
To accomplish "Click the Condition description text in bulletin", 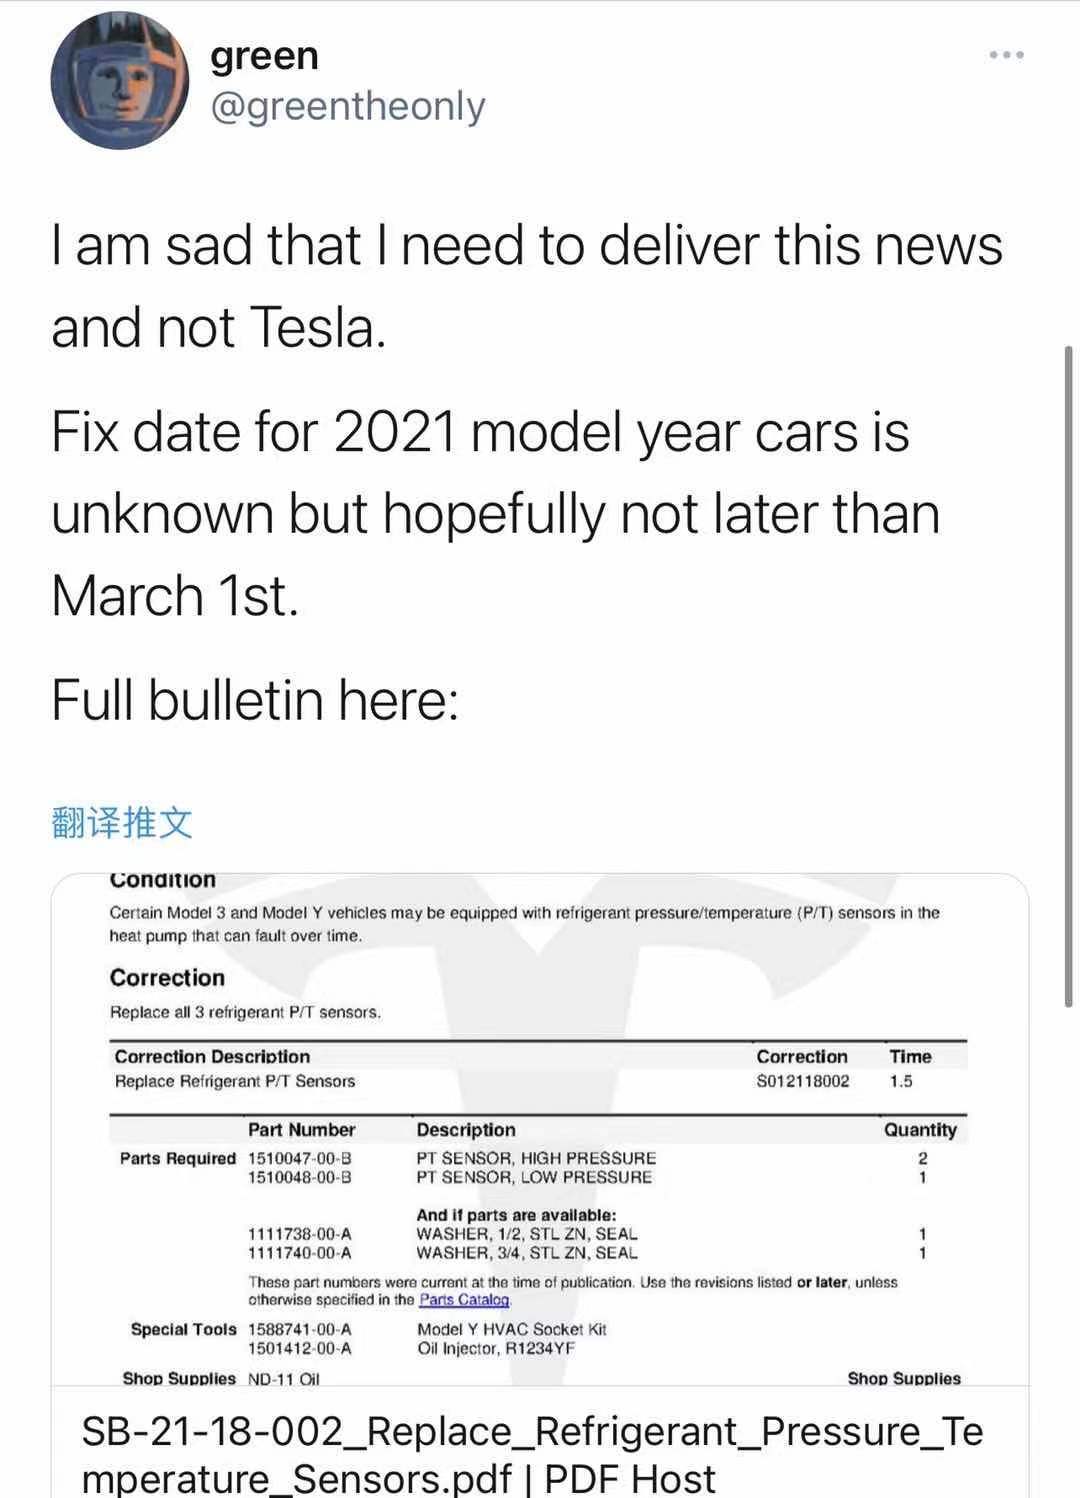I will 524,924.
